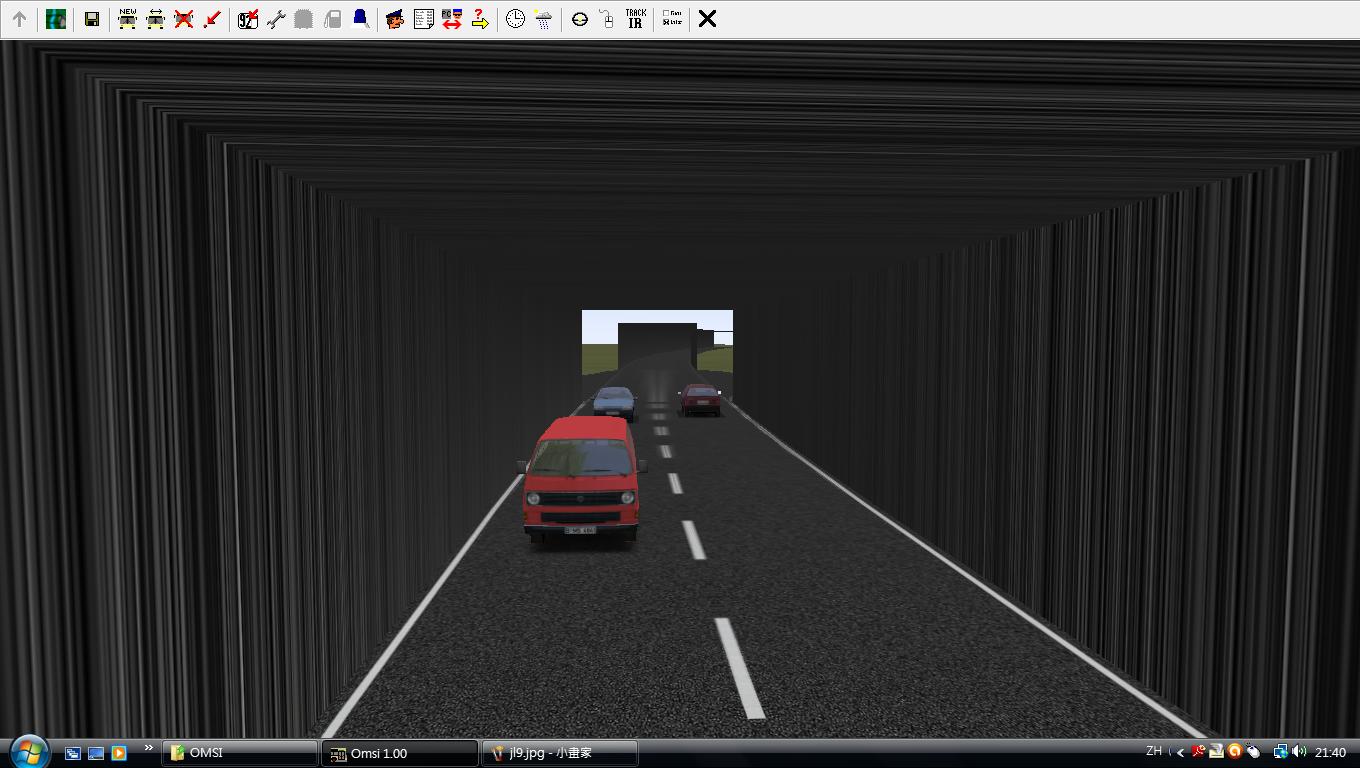
Task: Open the ZH language bar selector
Action: pyautogui.click(x=1154, y=751)
